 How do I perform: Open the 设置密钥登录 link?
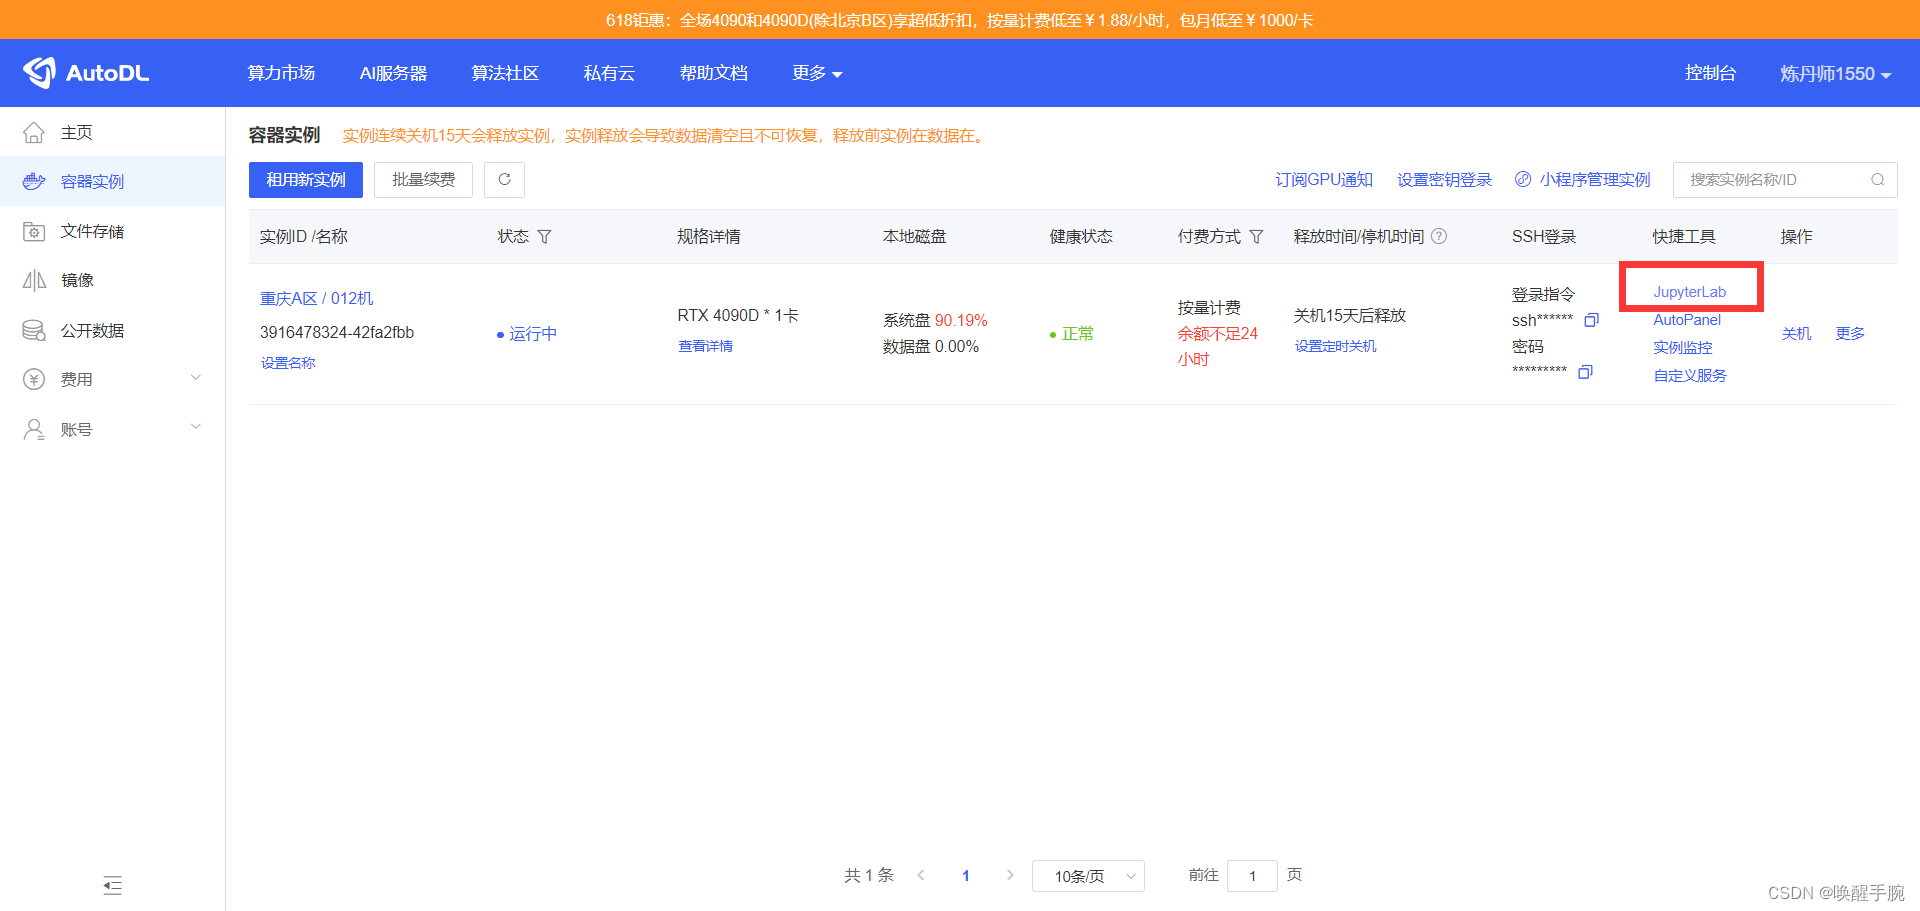1444,180
